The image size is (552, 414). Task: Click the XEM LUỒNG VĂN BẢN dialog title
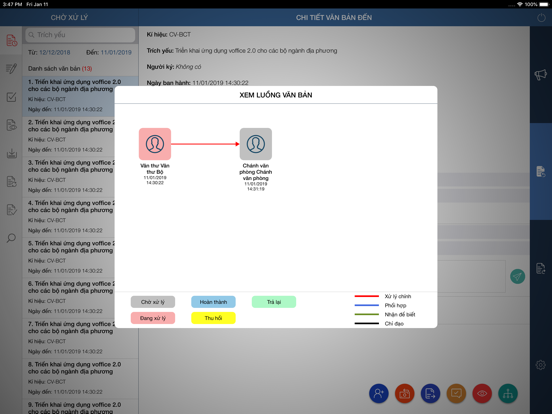pyautogui.click(x=276, y=95)
